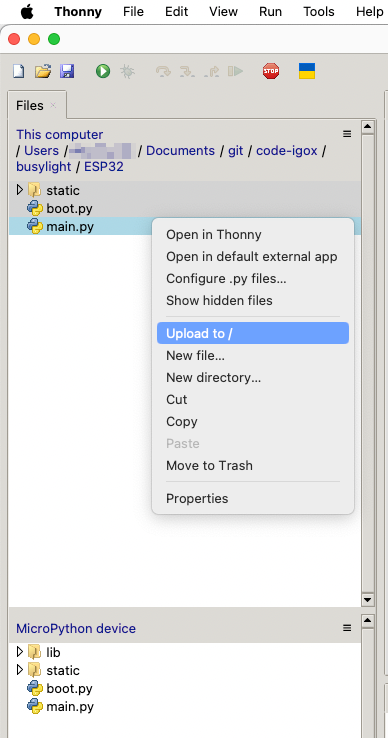Screen dimensions: 388x738
Task: Select local boot.py file row
Action: click(x=185, y=208)
